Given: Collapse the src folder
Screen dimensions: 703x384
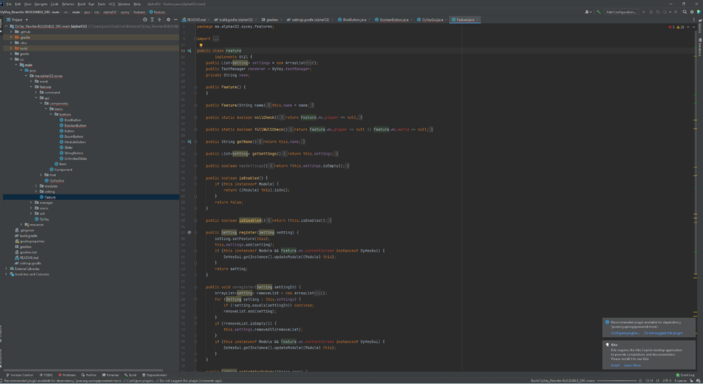Looking at the screenshot, I should click(x=11, y=59).
